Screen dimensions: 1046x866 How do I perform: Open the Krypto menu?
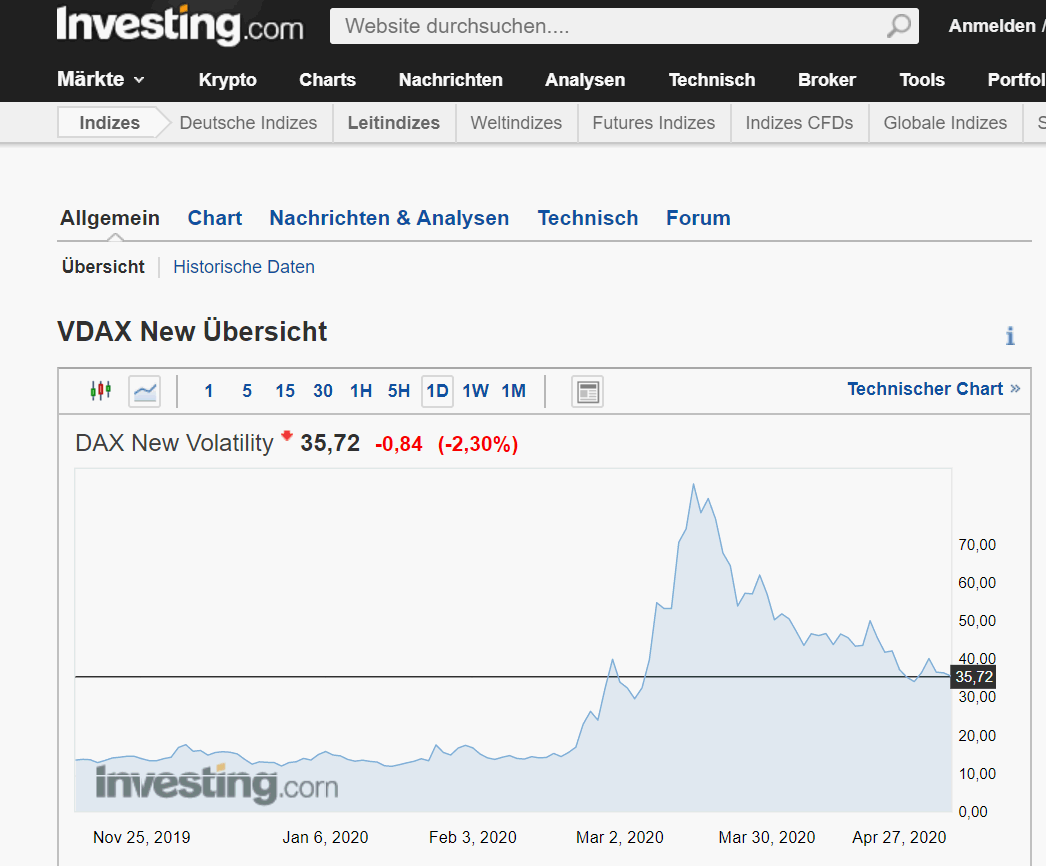tap(227, 80)
